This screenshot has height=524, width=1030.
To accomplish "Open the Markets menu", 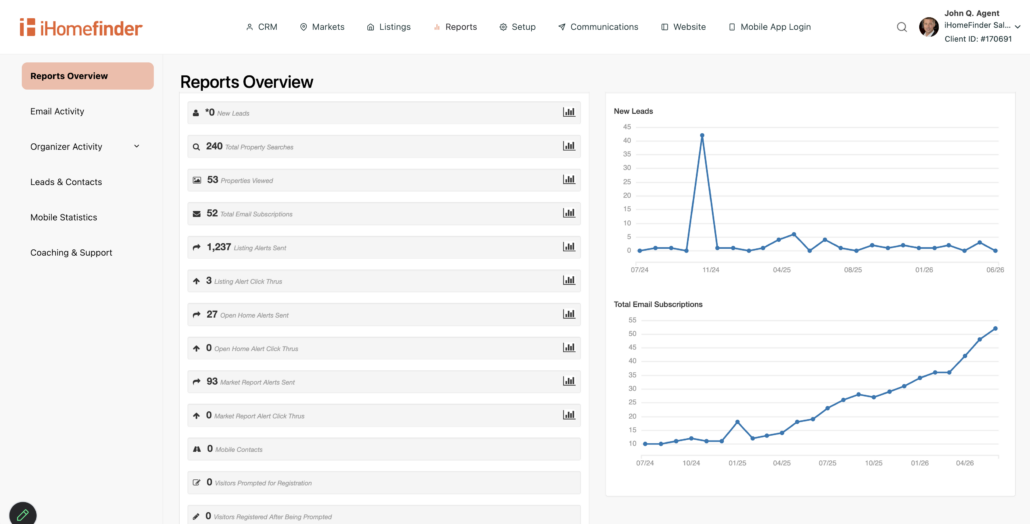I will point(322,27).
